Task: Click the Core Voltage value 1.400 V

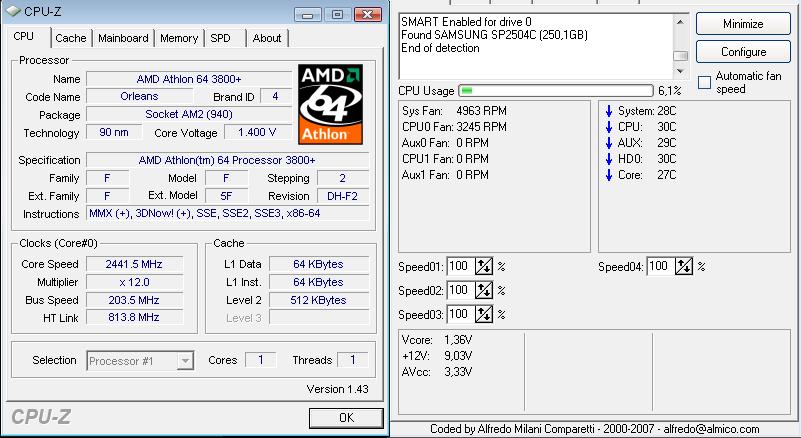Action: tap(257, 132)
